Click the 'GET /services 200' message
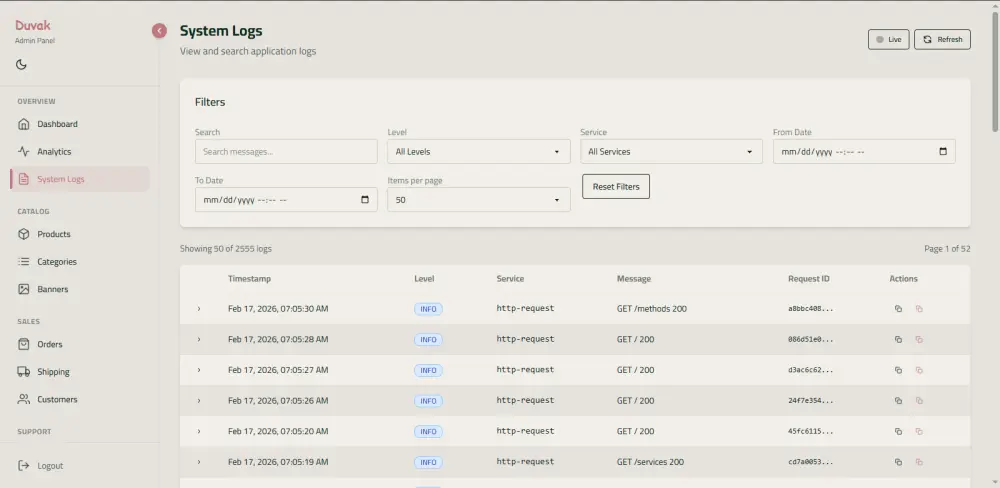1000x488 pixels. click(x=651, y=462)
